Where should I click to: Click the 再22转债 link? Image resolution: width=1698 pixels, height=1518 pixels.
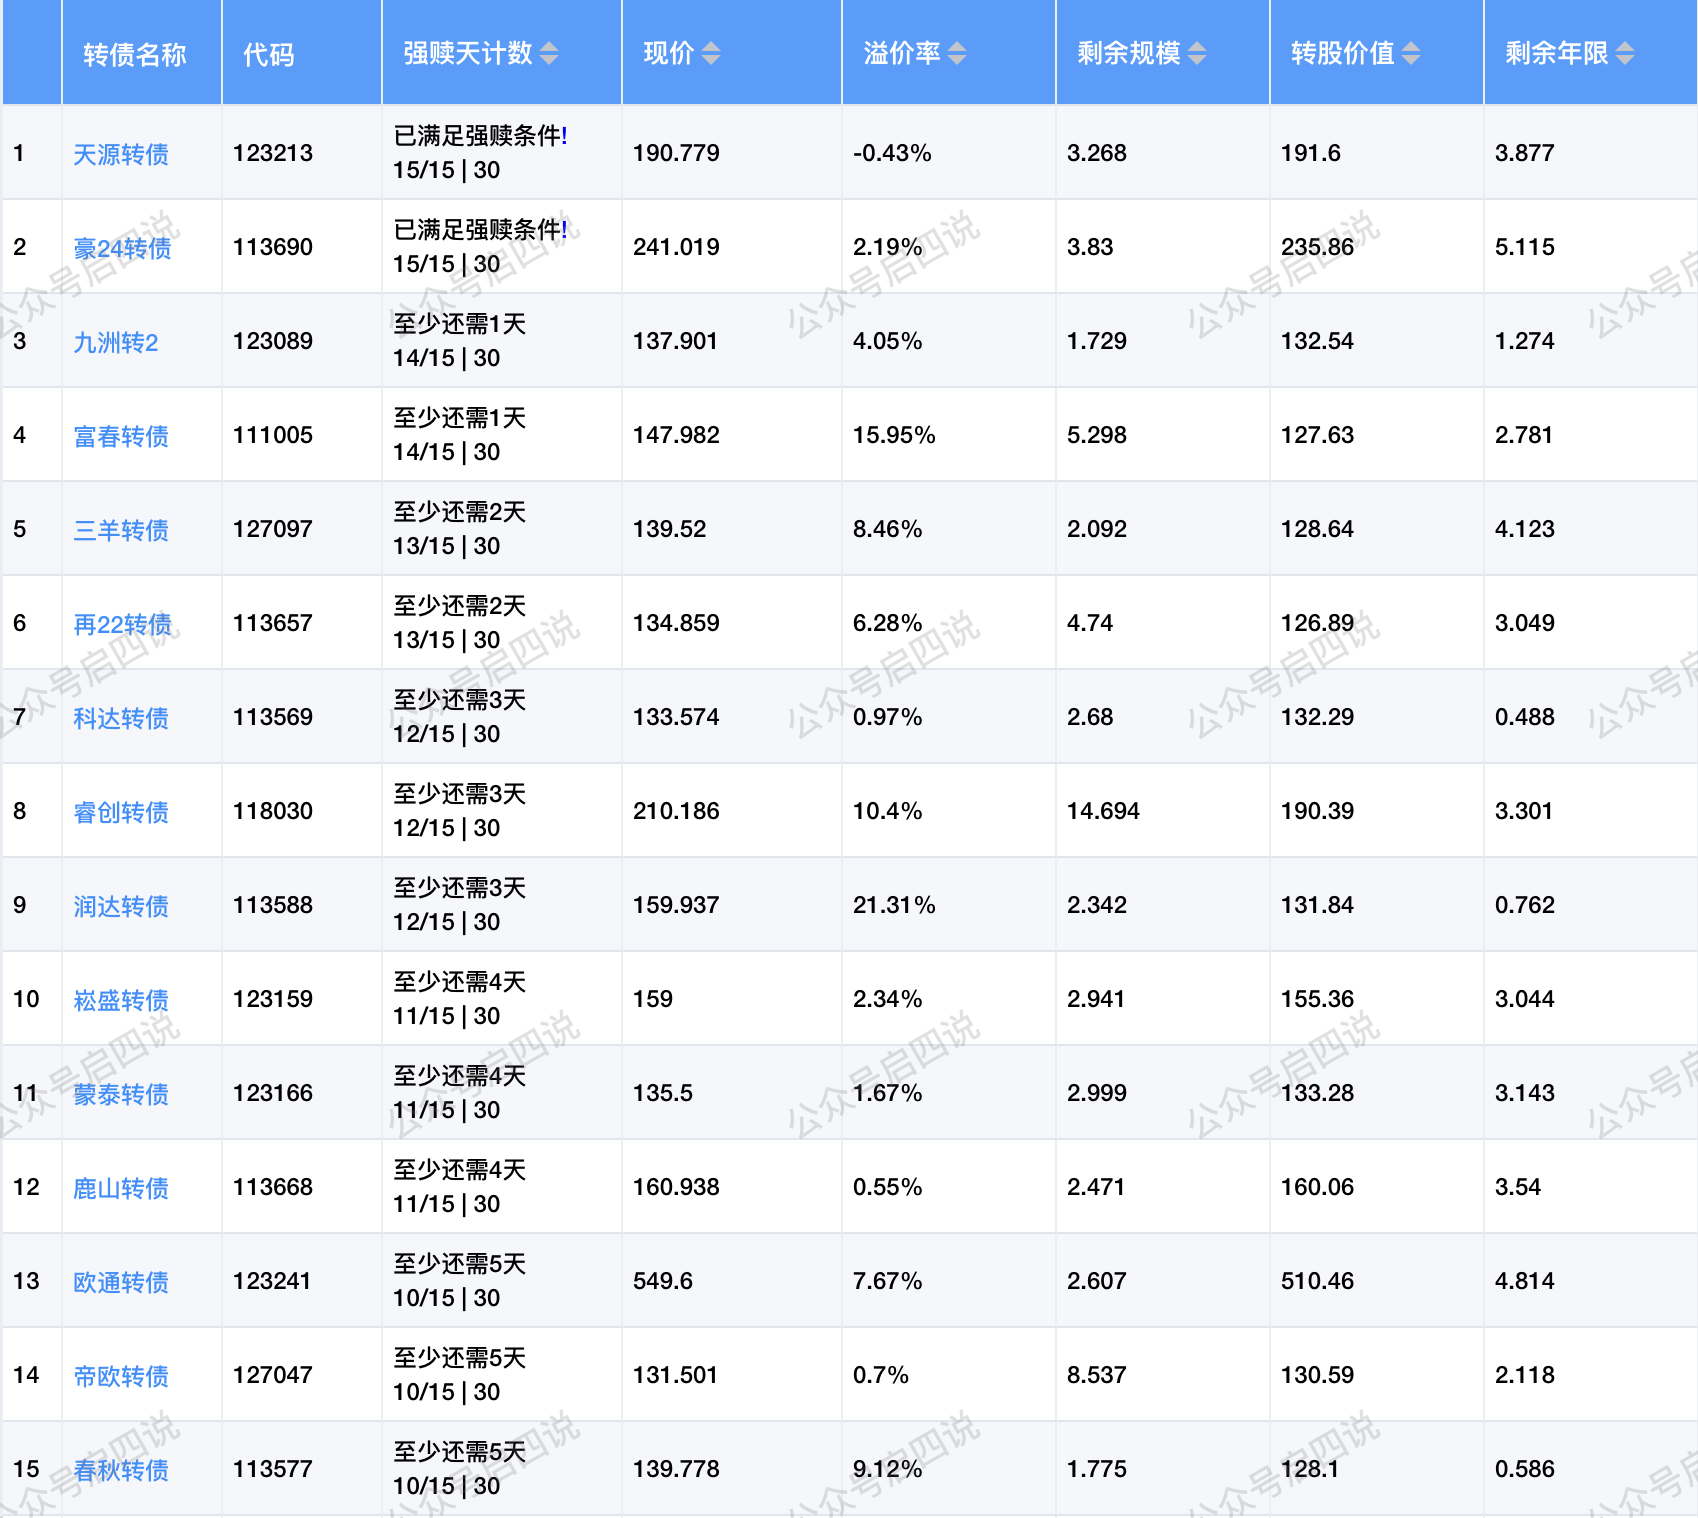(x=122, y=624)
